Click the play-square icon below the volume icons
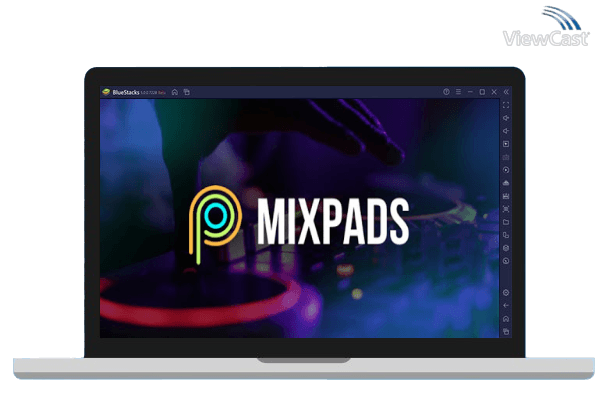The height and width of the screenshot is (414, 602). click(x=506, y=144)
